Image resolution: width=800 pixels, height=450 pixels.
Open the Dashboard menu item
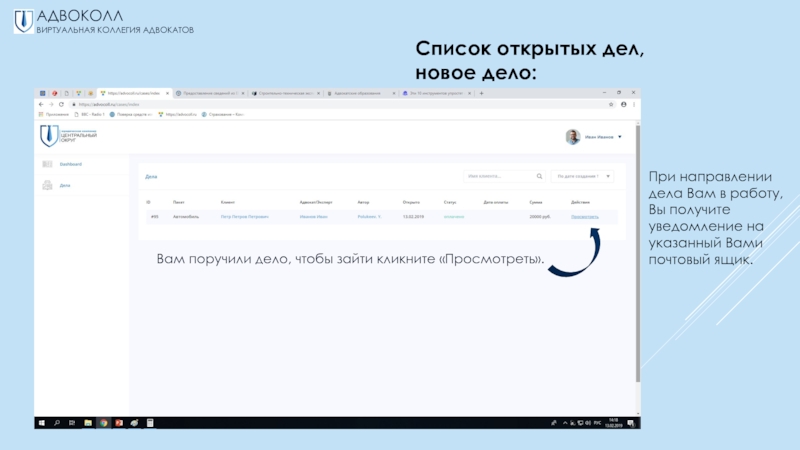click(70, 164)
